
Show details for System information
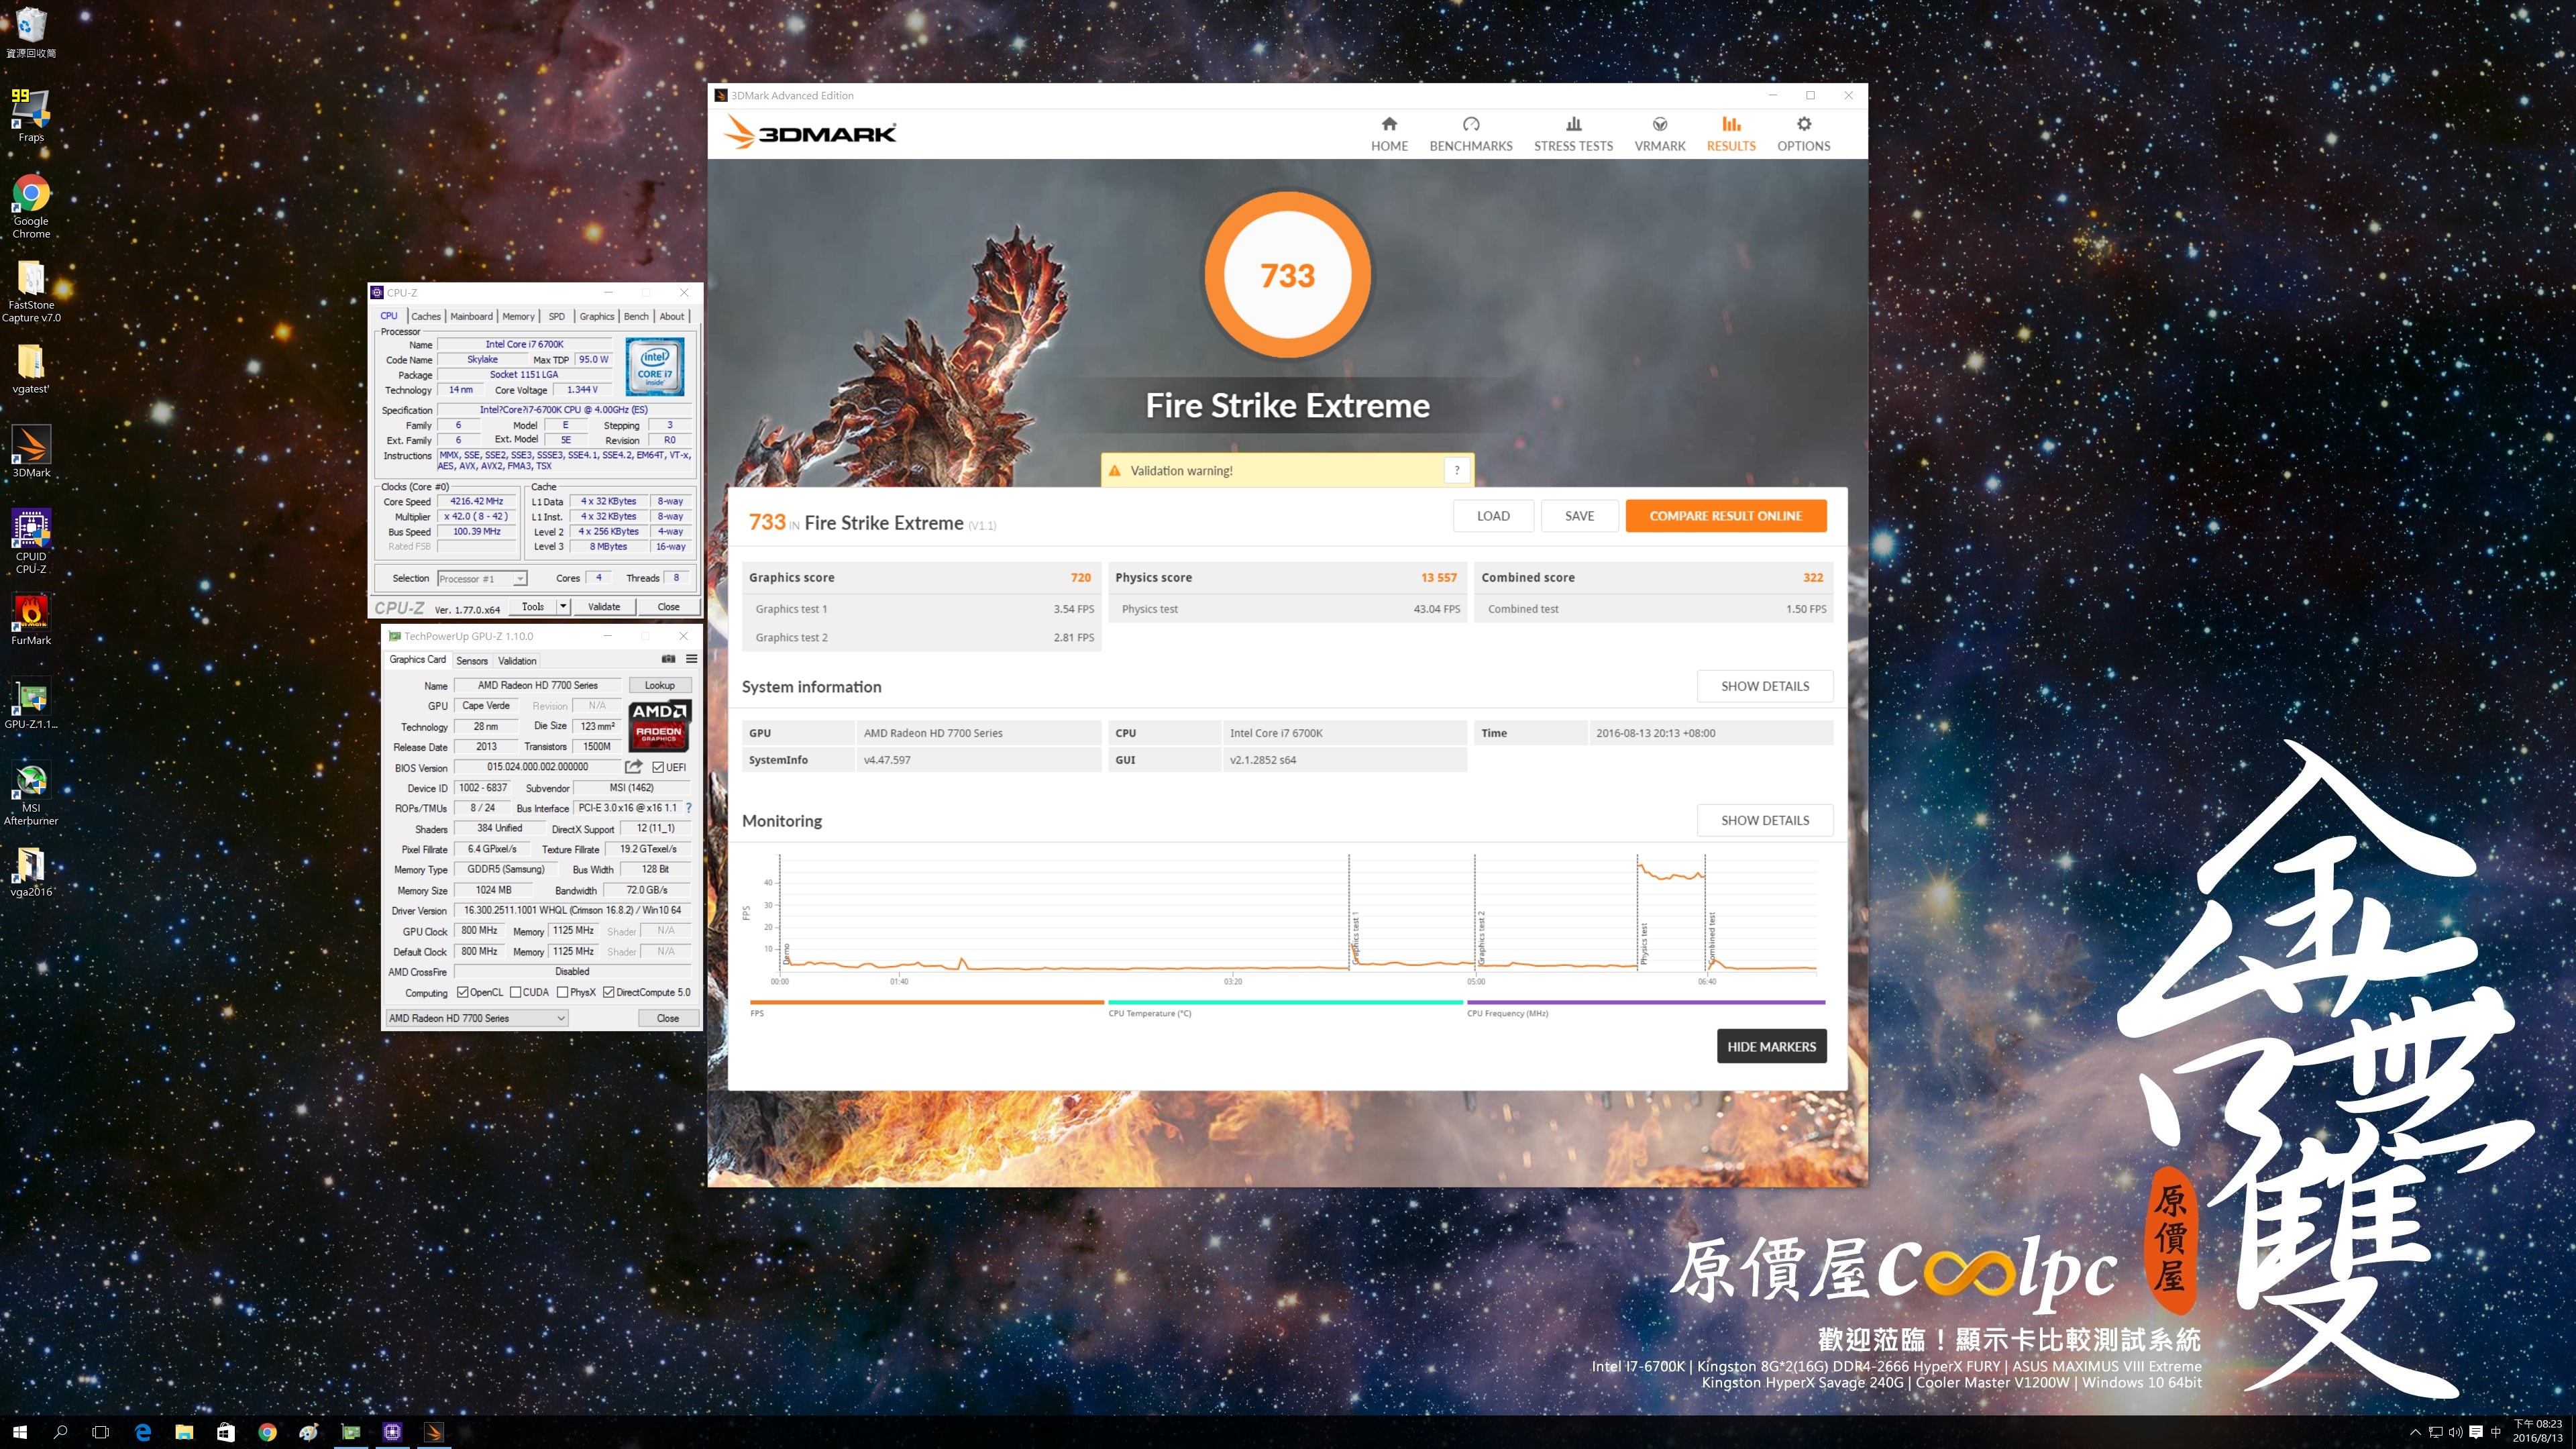(1764, 686)
